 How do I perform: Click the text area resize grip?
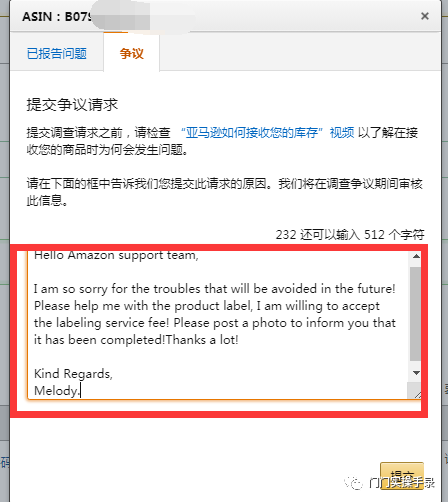coord(417,394)
